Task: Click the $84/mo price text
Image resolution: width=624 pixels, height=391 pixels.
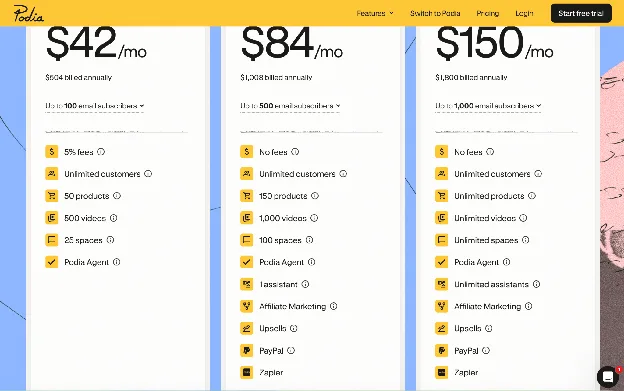Action: (x=292, y=43)
